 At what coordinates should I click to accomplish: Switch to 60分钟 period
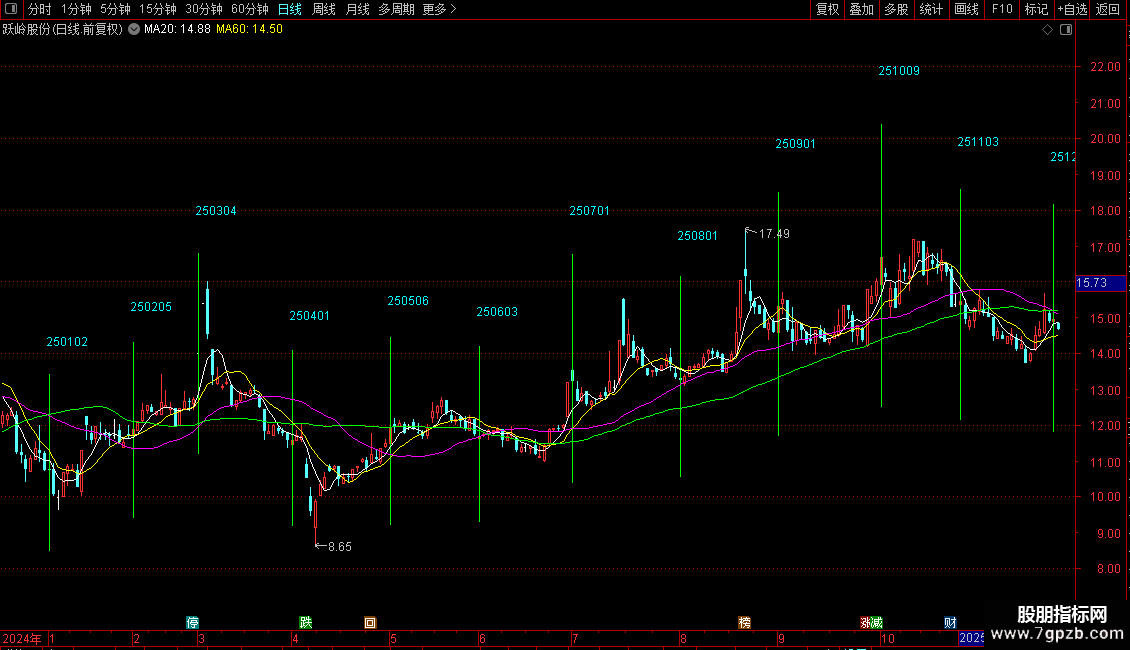(x=249, y=9)
